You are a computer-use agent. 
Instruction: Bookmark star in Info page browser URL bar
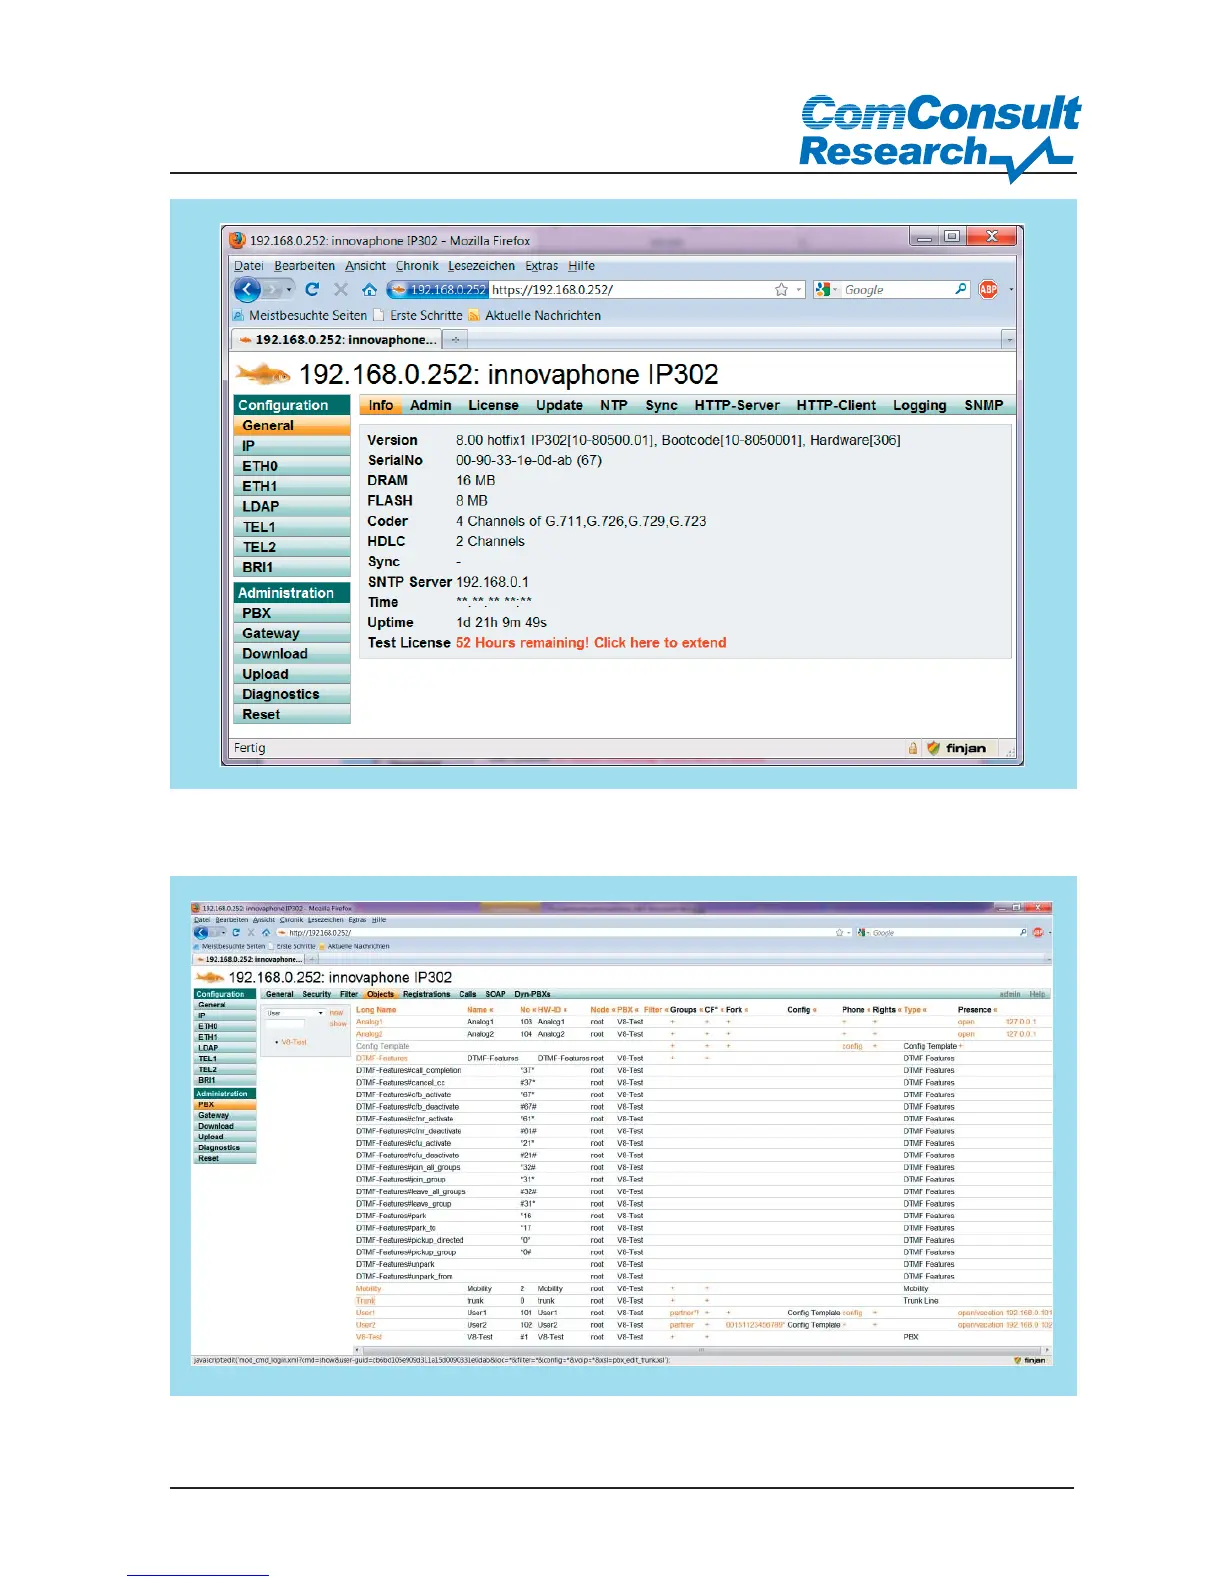point(781,289)
